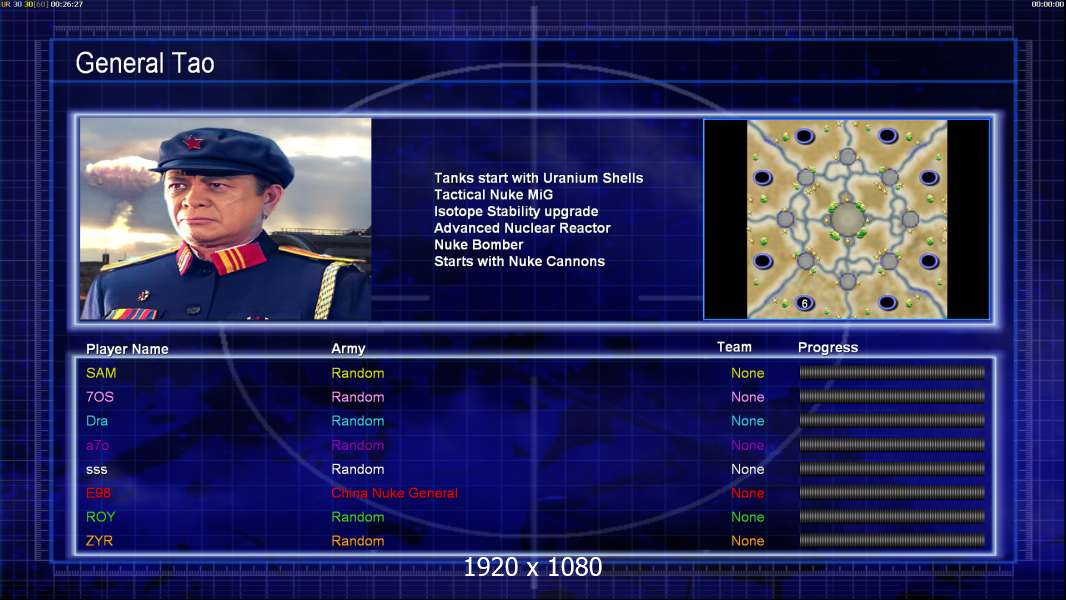Select "Nuke Bomber" line
This screenshot has width=1066, height=600.
(x=479, y=245)
